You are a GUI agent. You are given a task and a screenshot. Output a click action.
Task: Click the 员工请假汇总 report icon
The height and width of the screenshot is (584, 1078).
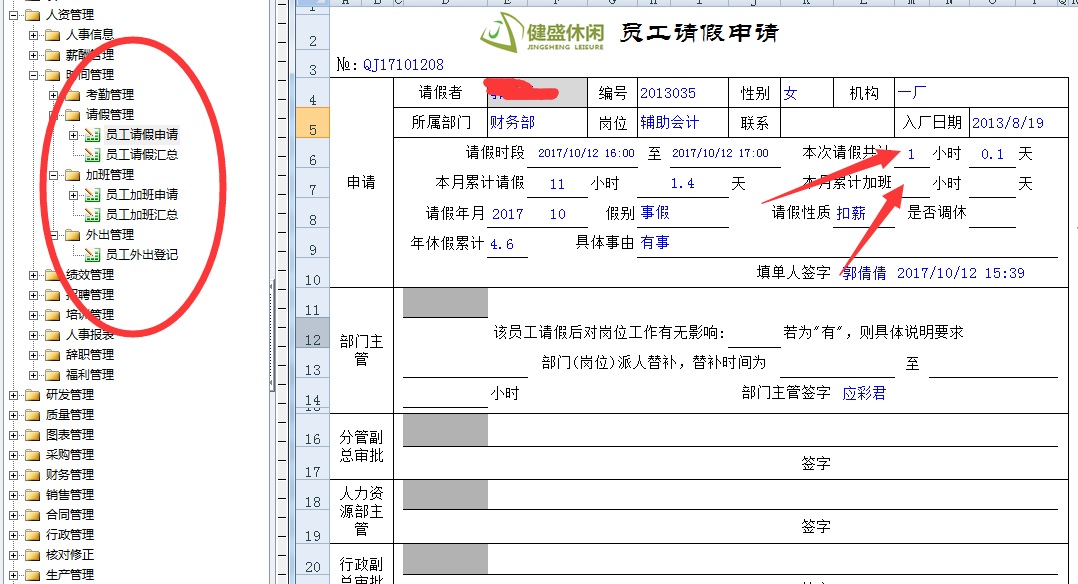(92, 155)
